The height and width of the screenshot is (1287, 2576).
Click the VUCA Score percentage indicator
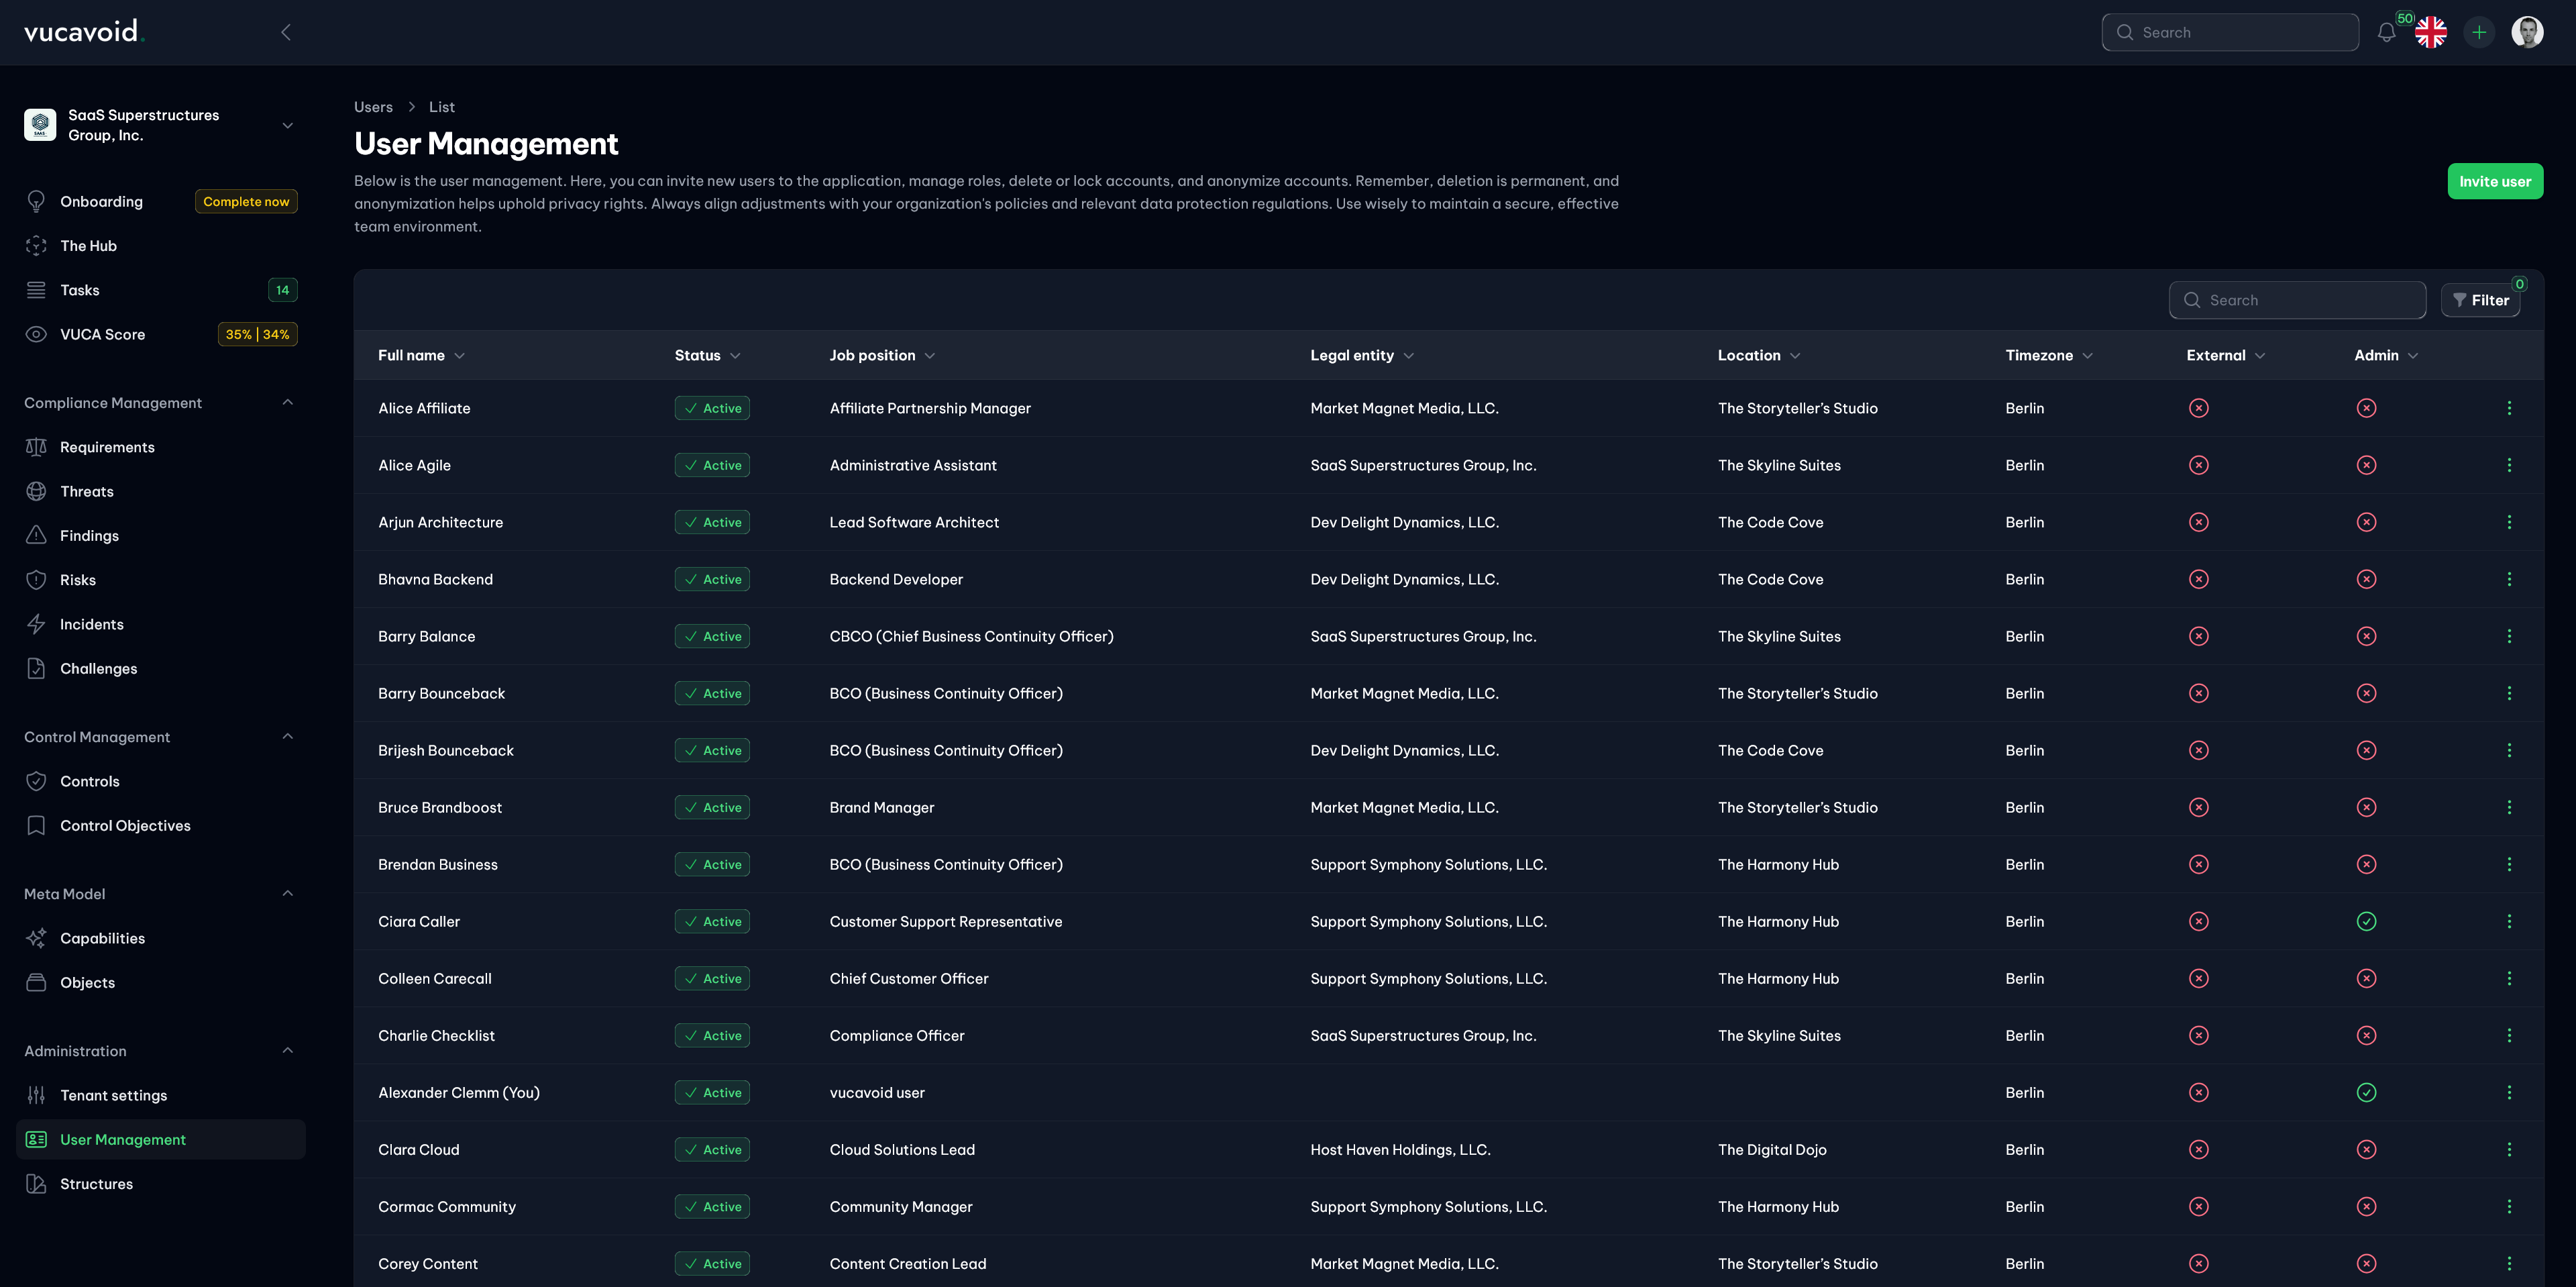pos(257,334)
